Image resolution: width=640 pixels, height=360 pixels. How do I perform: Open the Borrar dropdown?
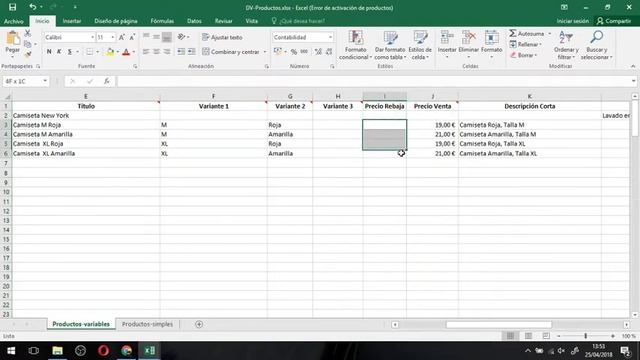[524, 55]
